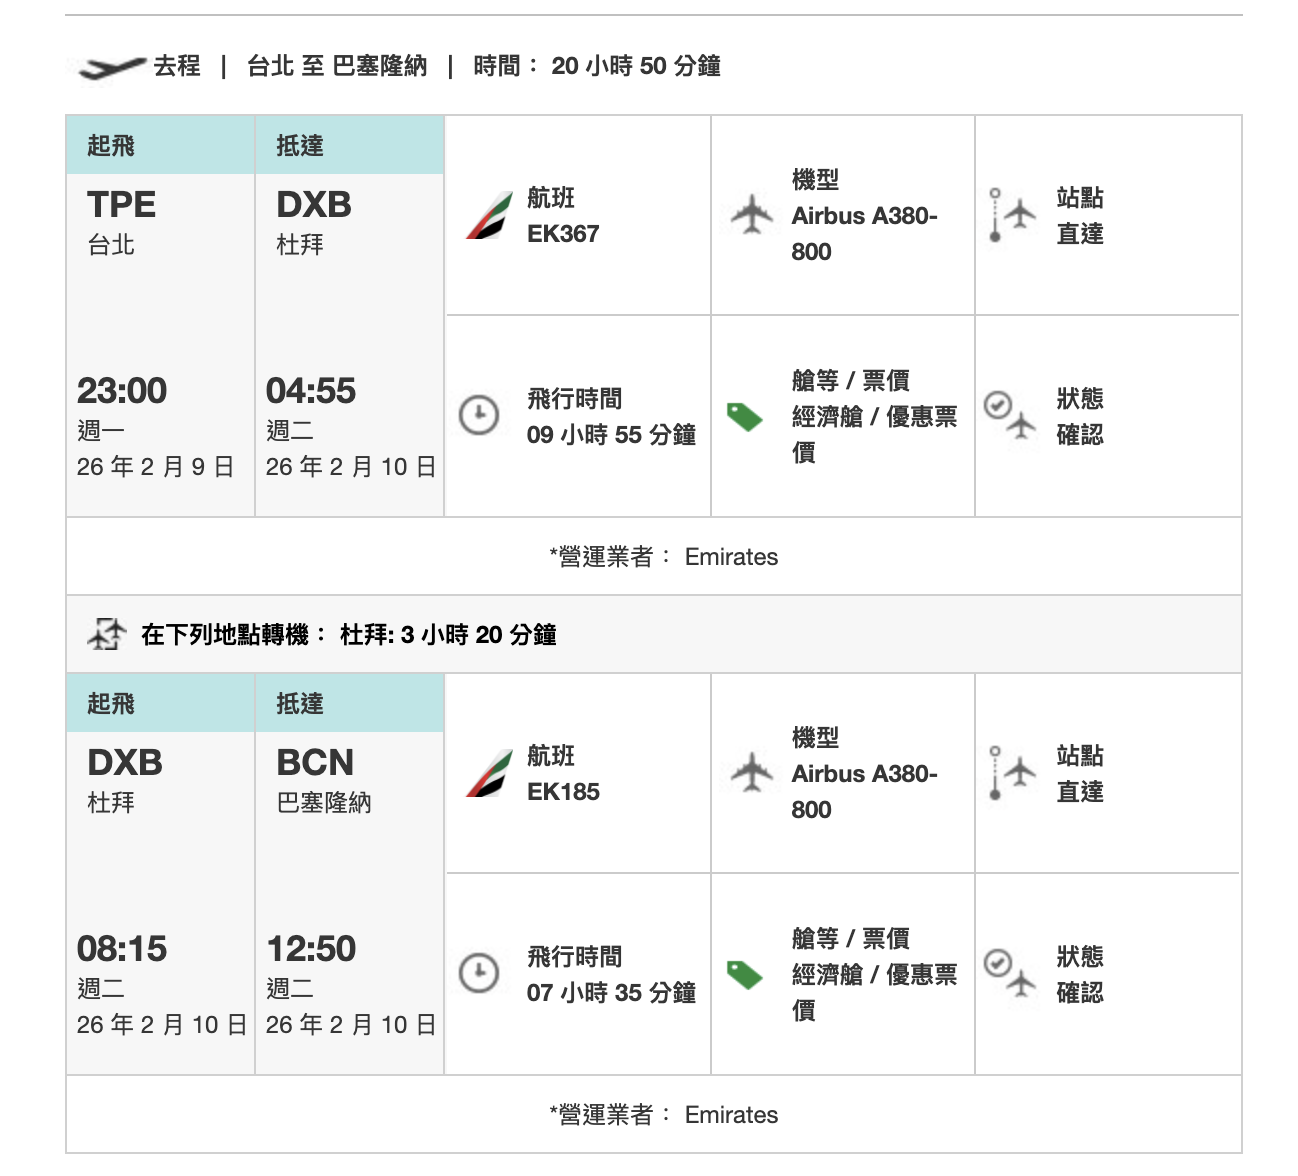Click the outbound plane icon beside 去程
This screenshot has width=1298, height=1176.
pos(112,68)
